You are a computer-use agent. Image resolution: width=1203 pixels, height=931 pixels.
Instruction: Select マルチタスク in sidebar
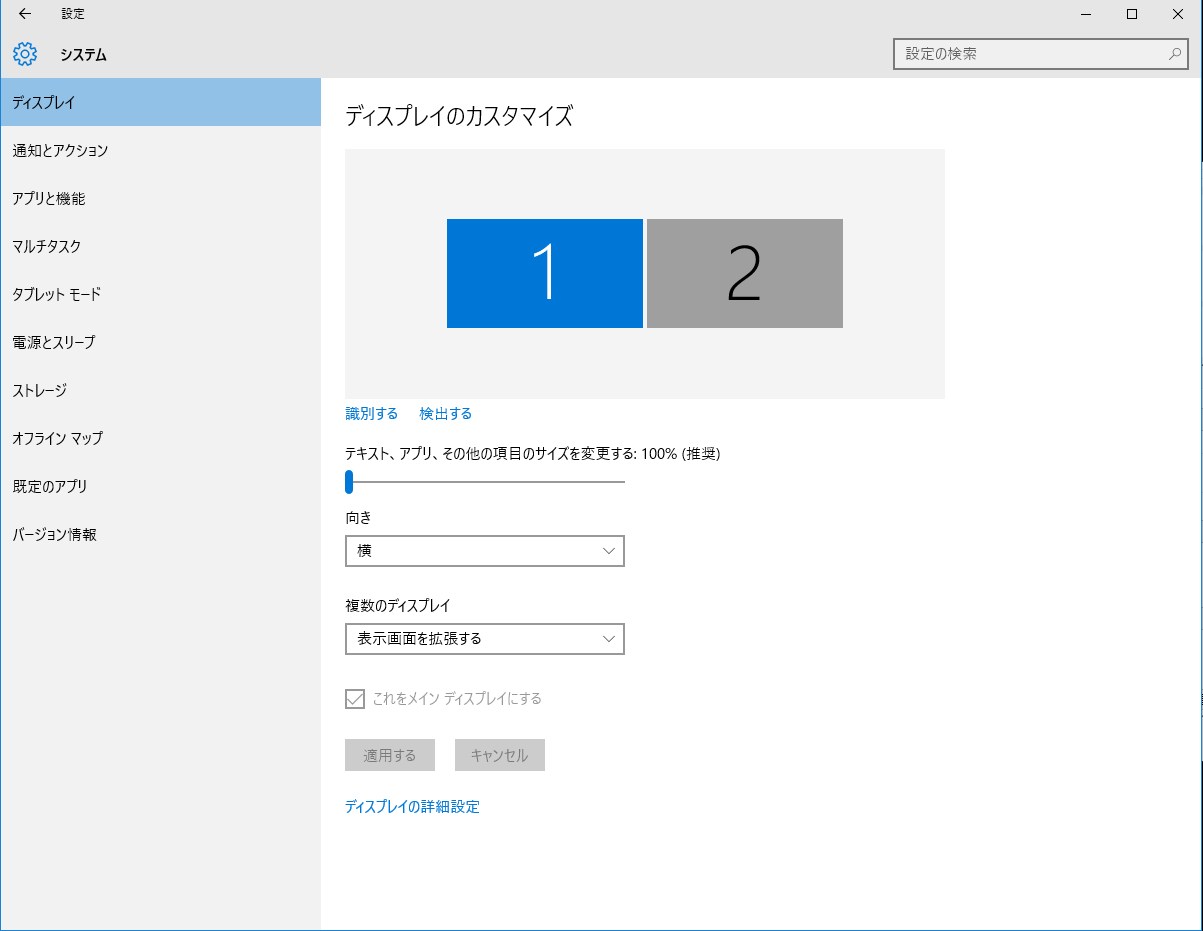tap(47, 247)
